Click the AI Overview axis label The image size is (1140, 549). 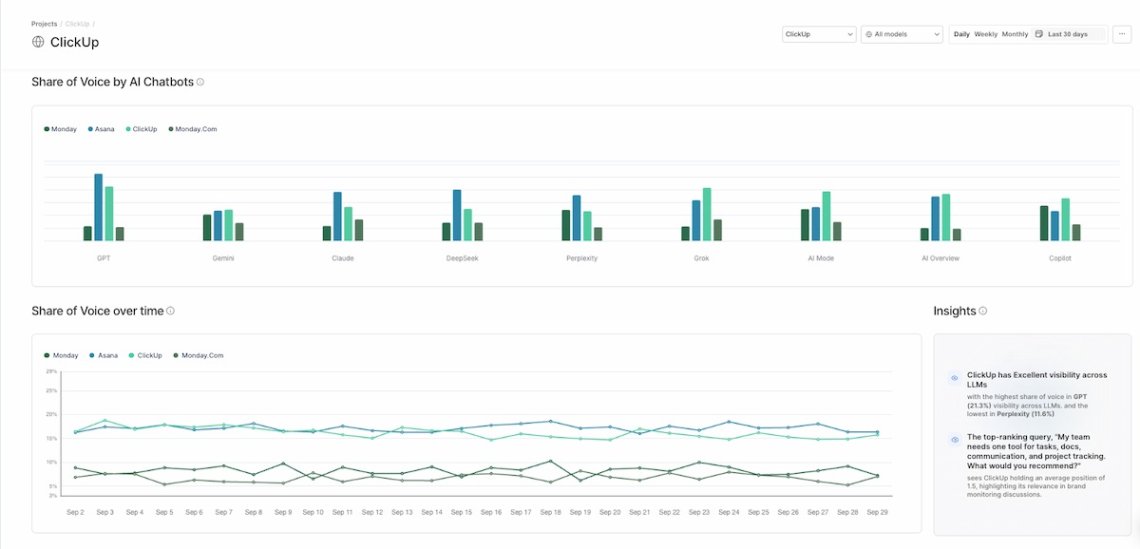tap(940, 258)
